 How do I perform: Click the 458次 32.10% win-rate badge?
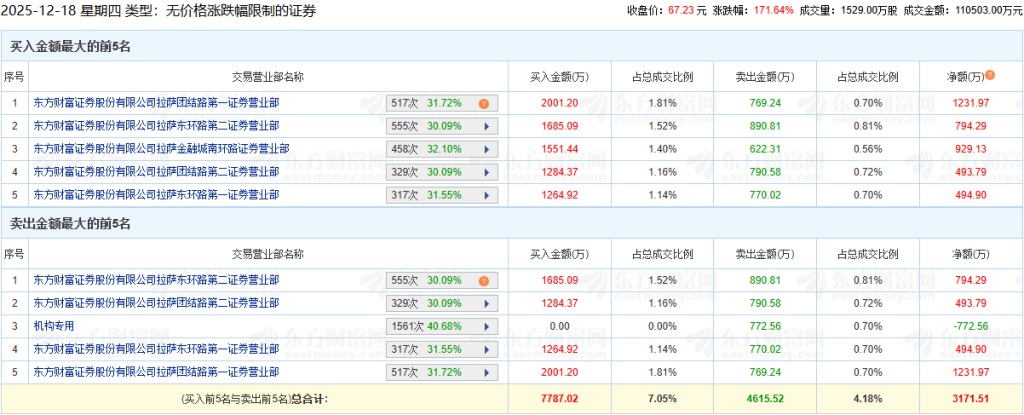430,149
